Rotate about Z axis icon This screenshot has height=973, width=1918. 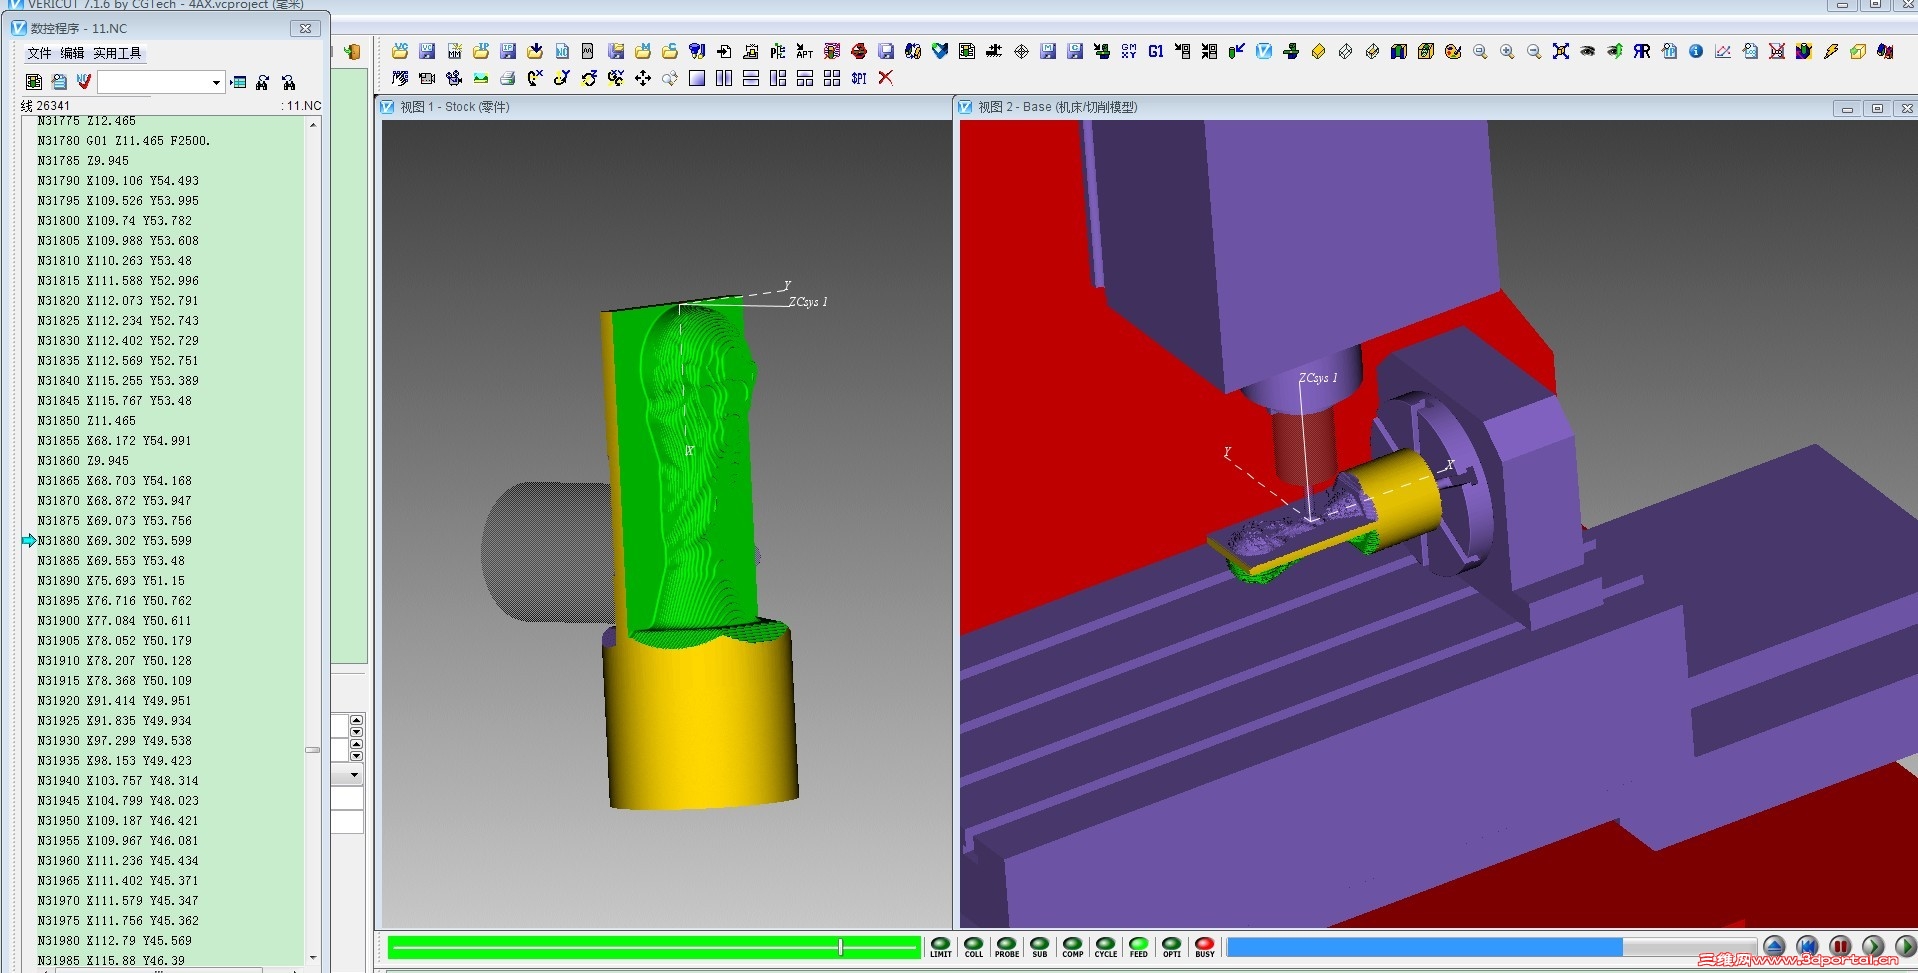click(589, 78)
